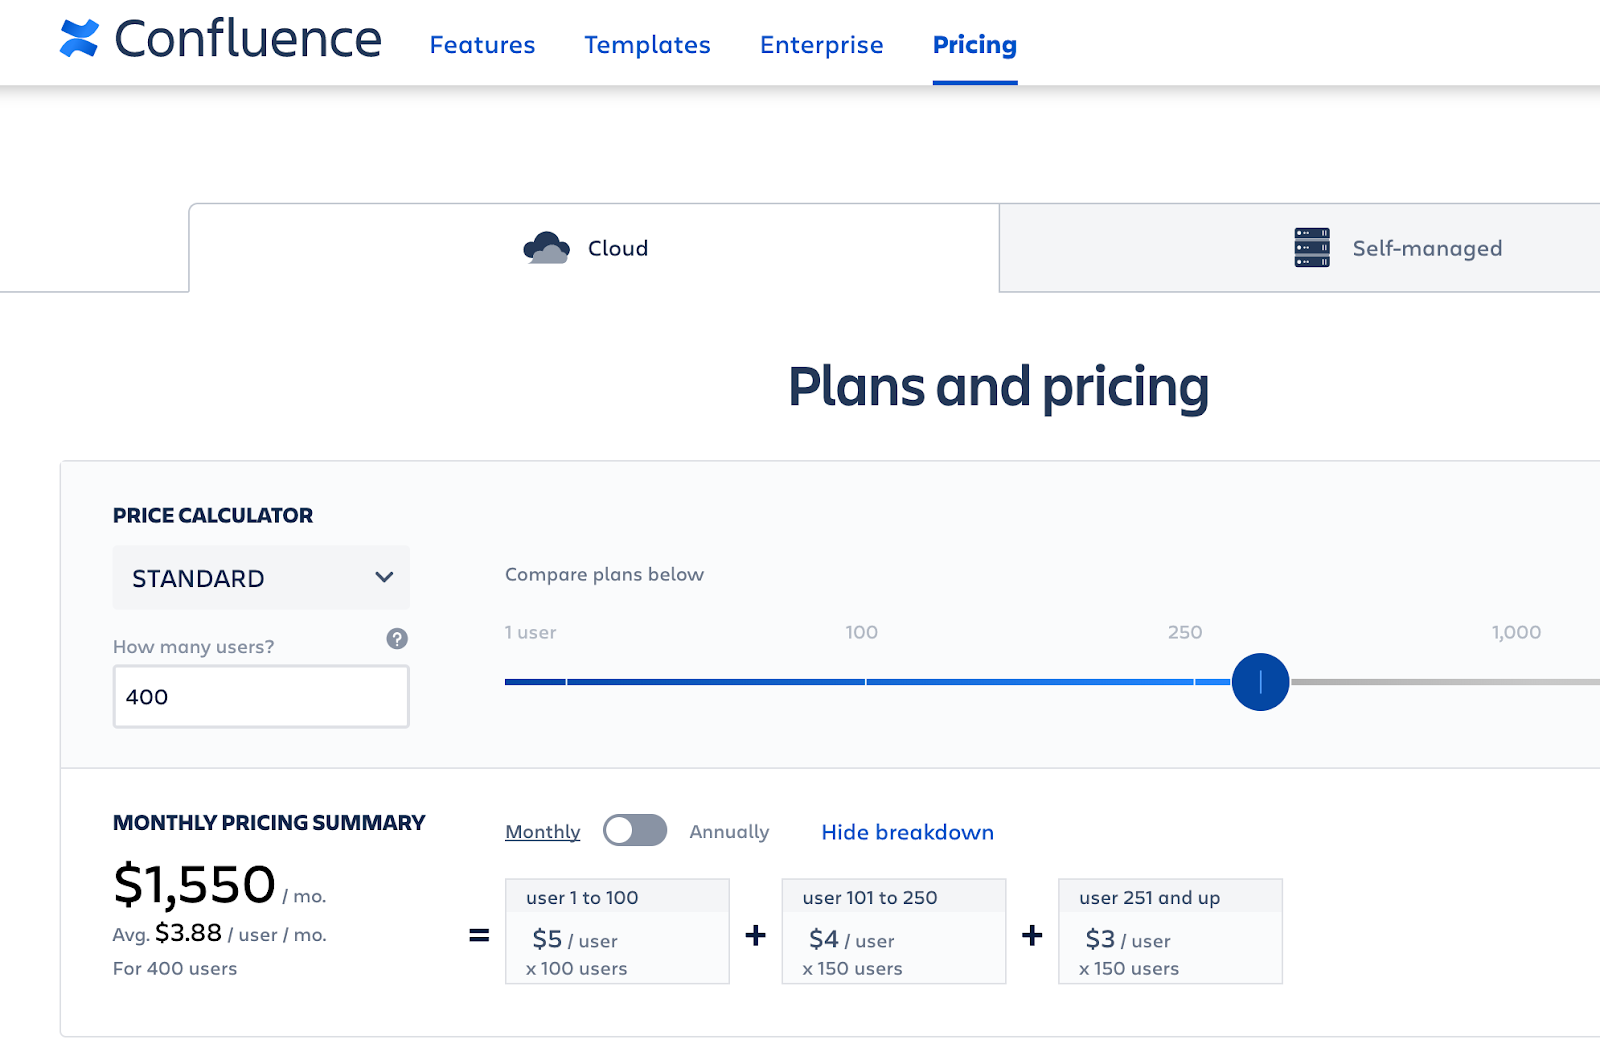Open the STANDARD plan dropdown
This screenshot has width=1600, height=1052.
tap(261, 578)
